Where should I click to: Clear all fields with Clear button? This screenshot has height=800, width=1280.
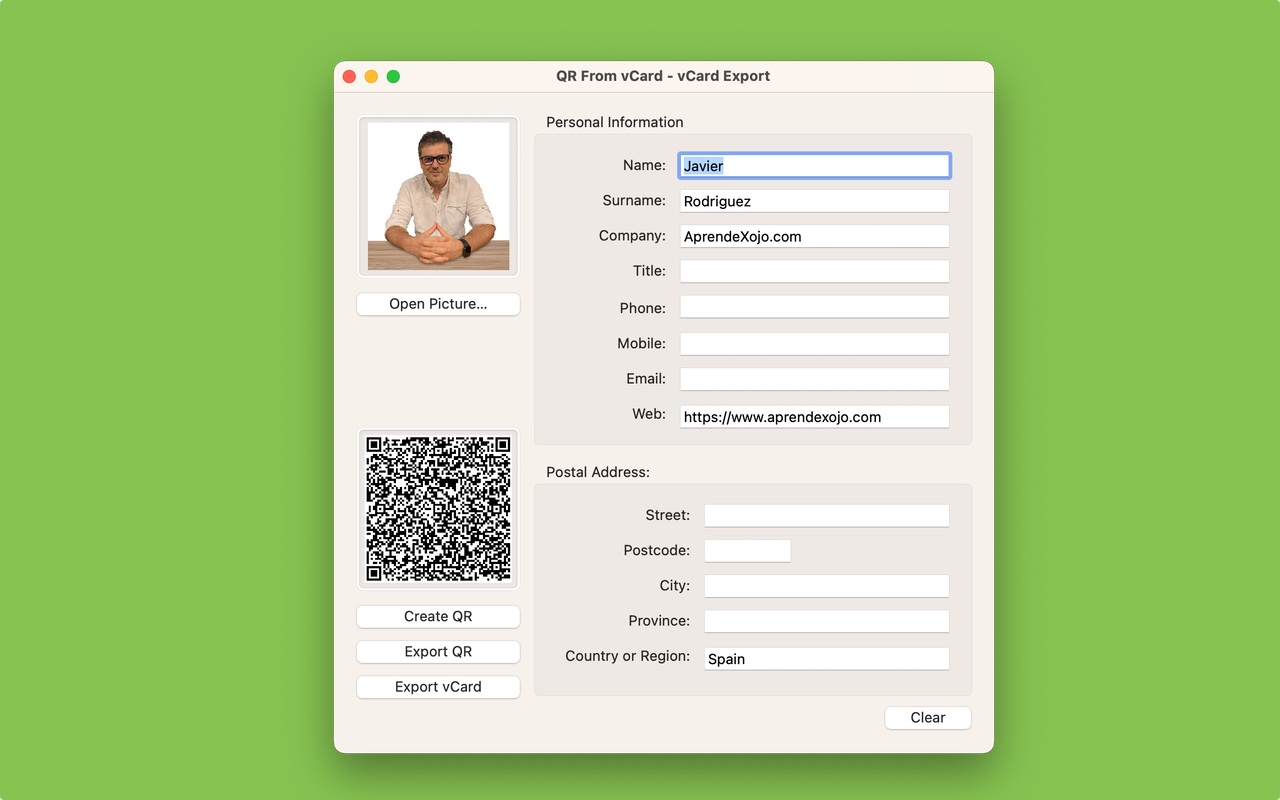click(928, 717)
